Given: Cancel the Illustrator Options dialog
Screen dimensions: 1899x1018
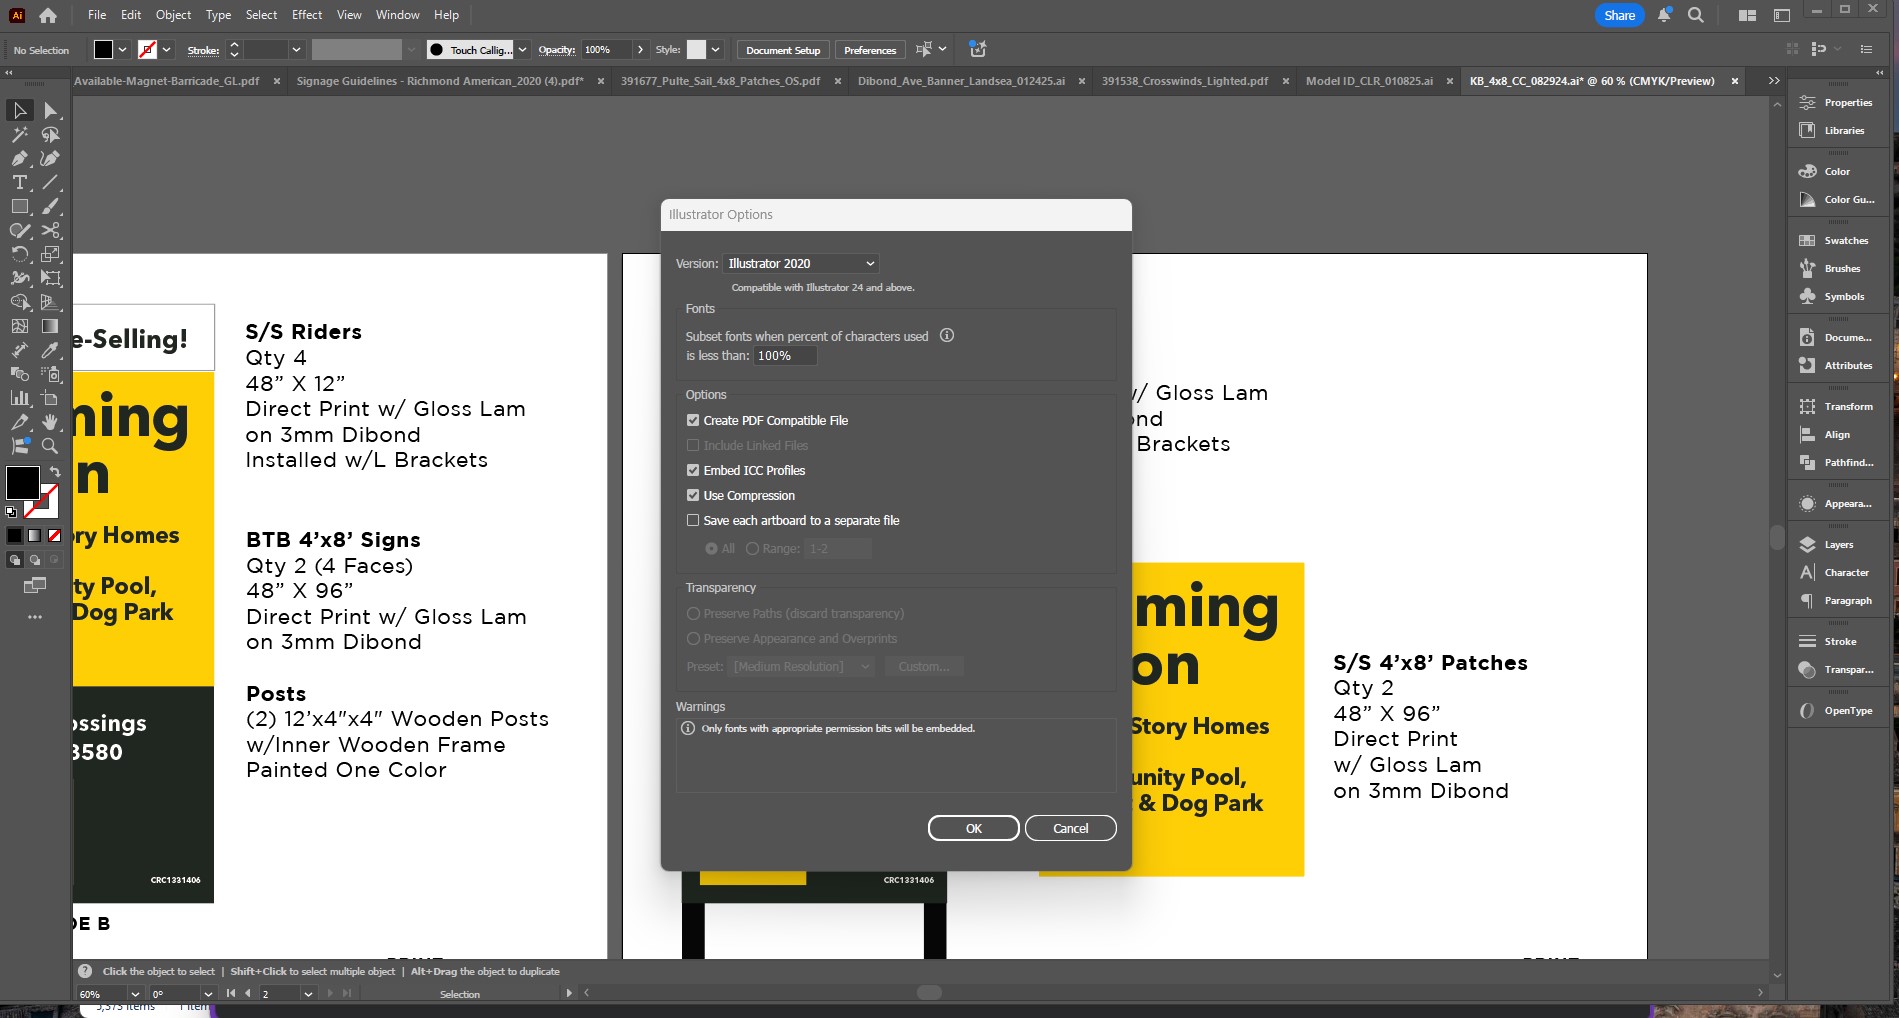Looking at the screenshot, I should tap(1069, 828).
